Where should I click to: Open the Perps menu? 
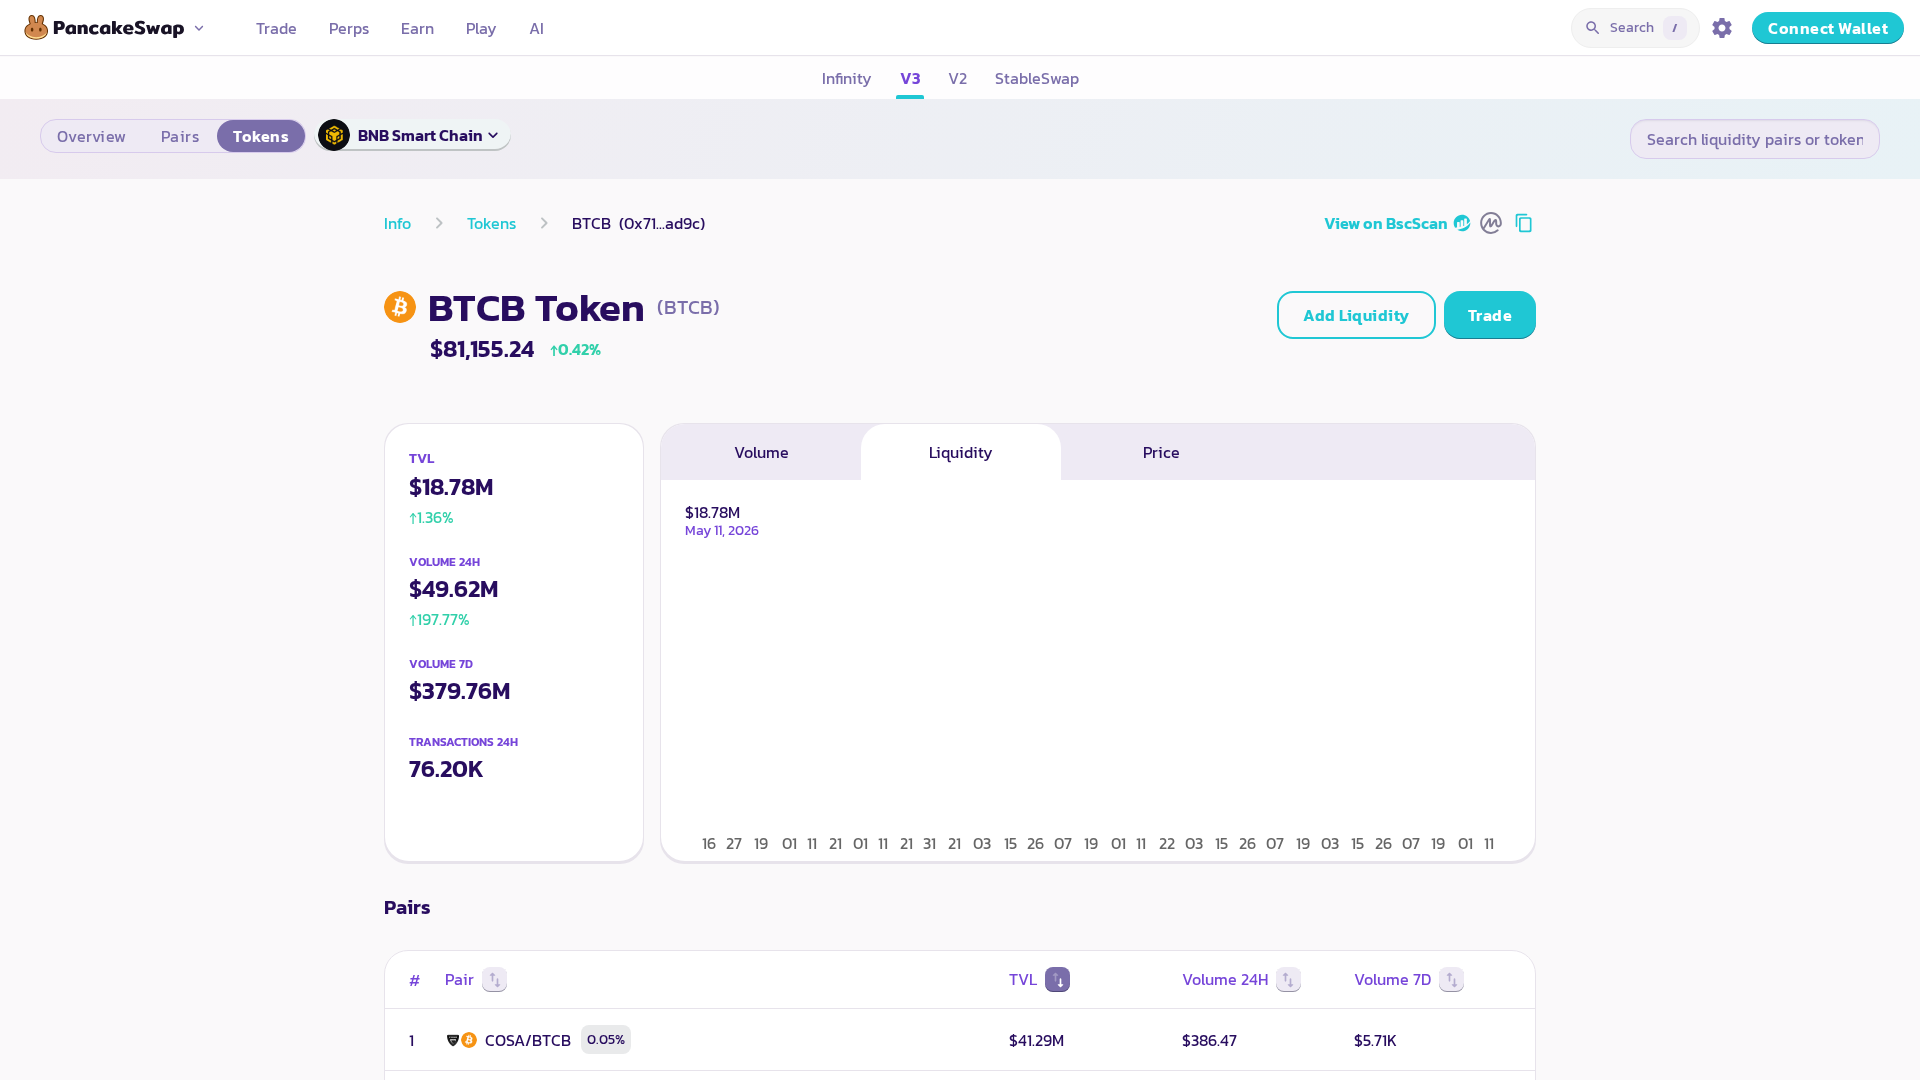click(349, 28)
